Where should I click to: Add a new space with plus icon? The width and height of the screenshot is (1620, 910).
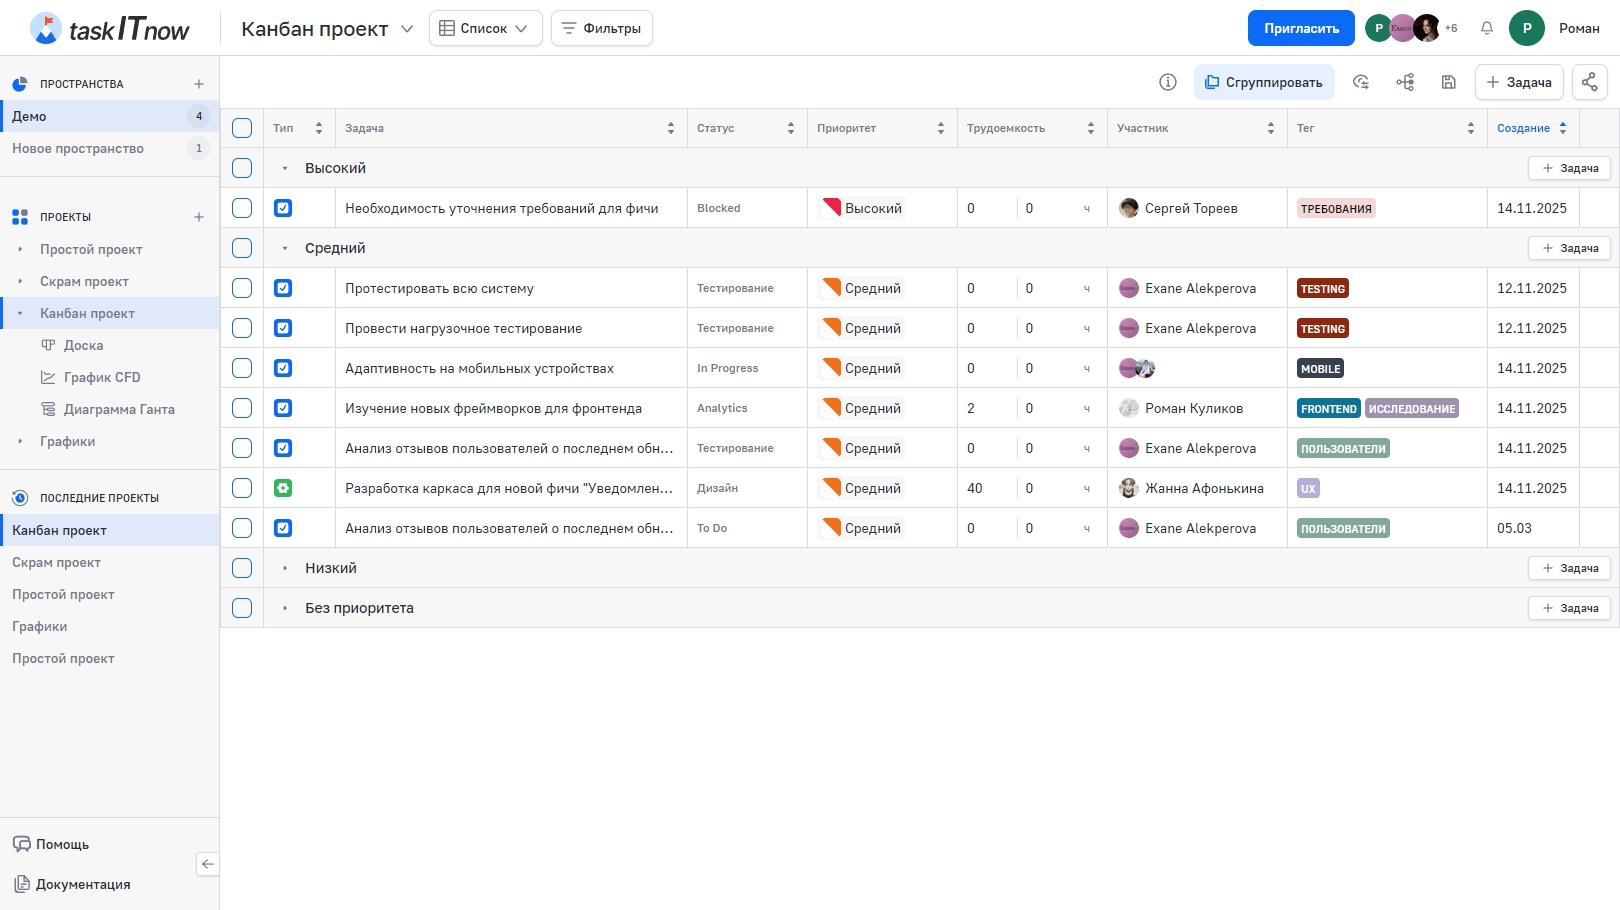tap(199, 84)
